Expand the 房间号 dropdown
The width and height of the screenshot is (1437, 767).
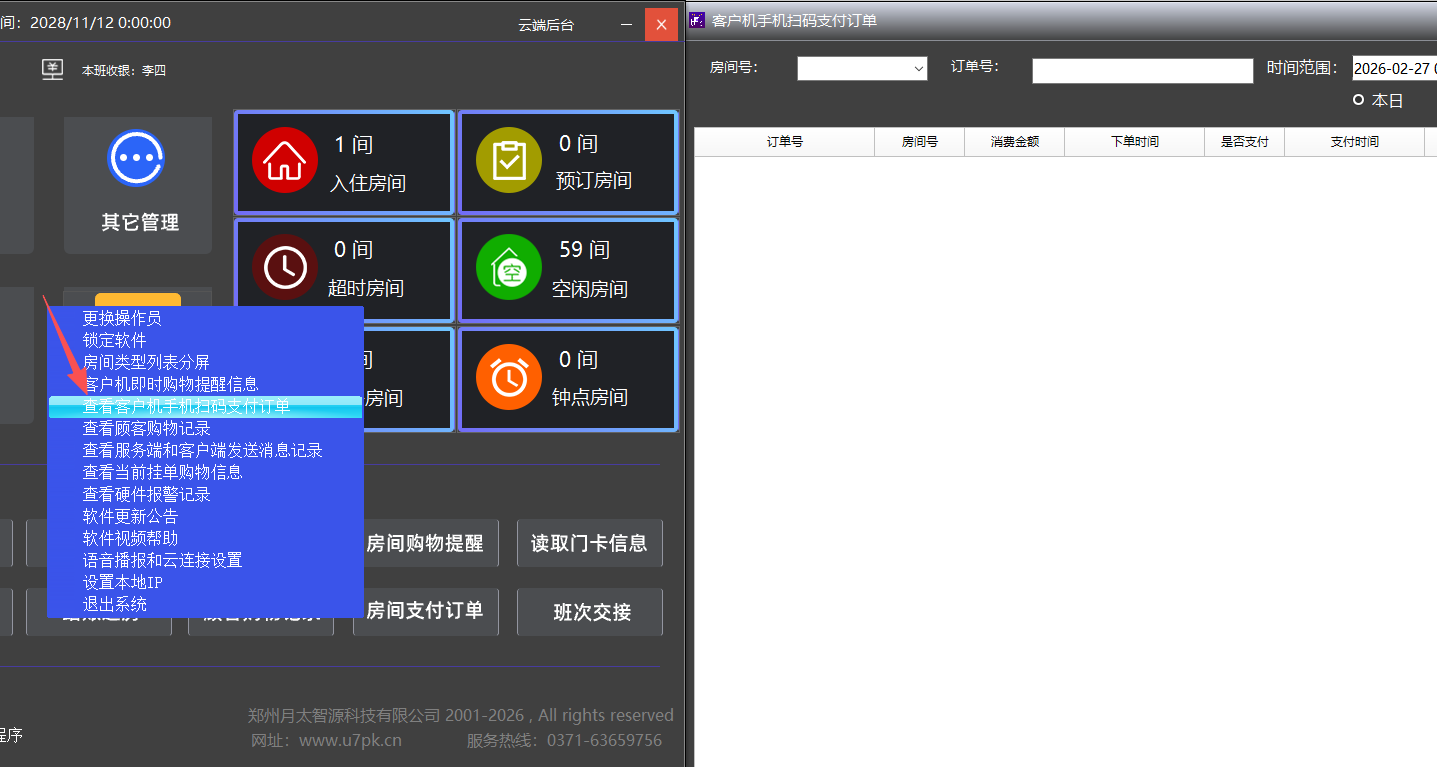tap(918, 69)
